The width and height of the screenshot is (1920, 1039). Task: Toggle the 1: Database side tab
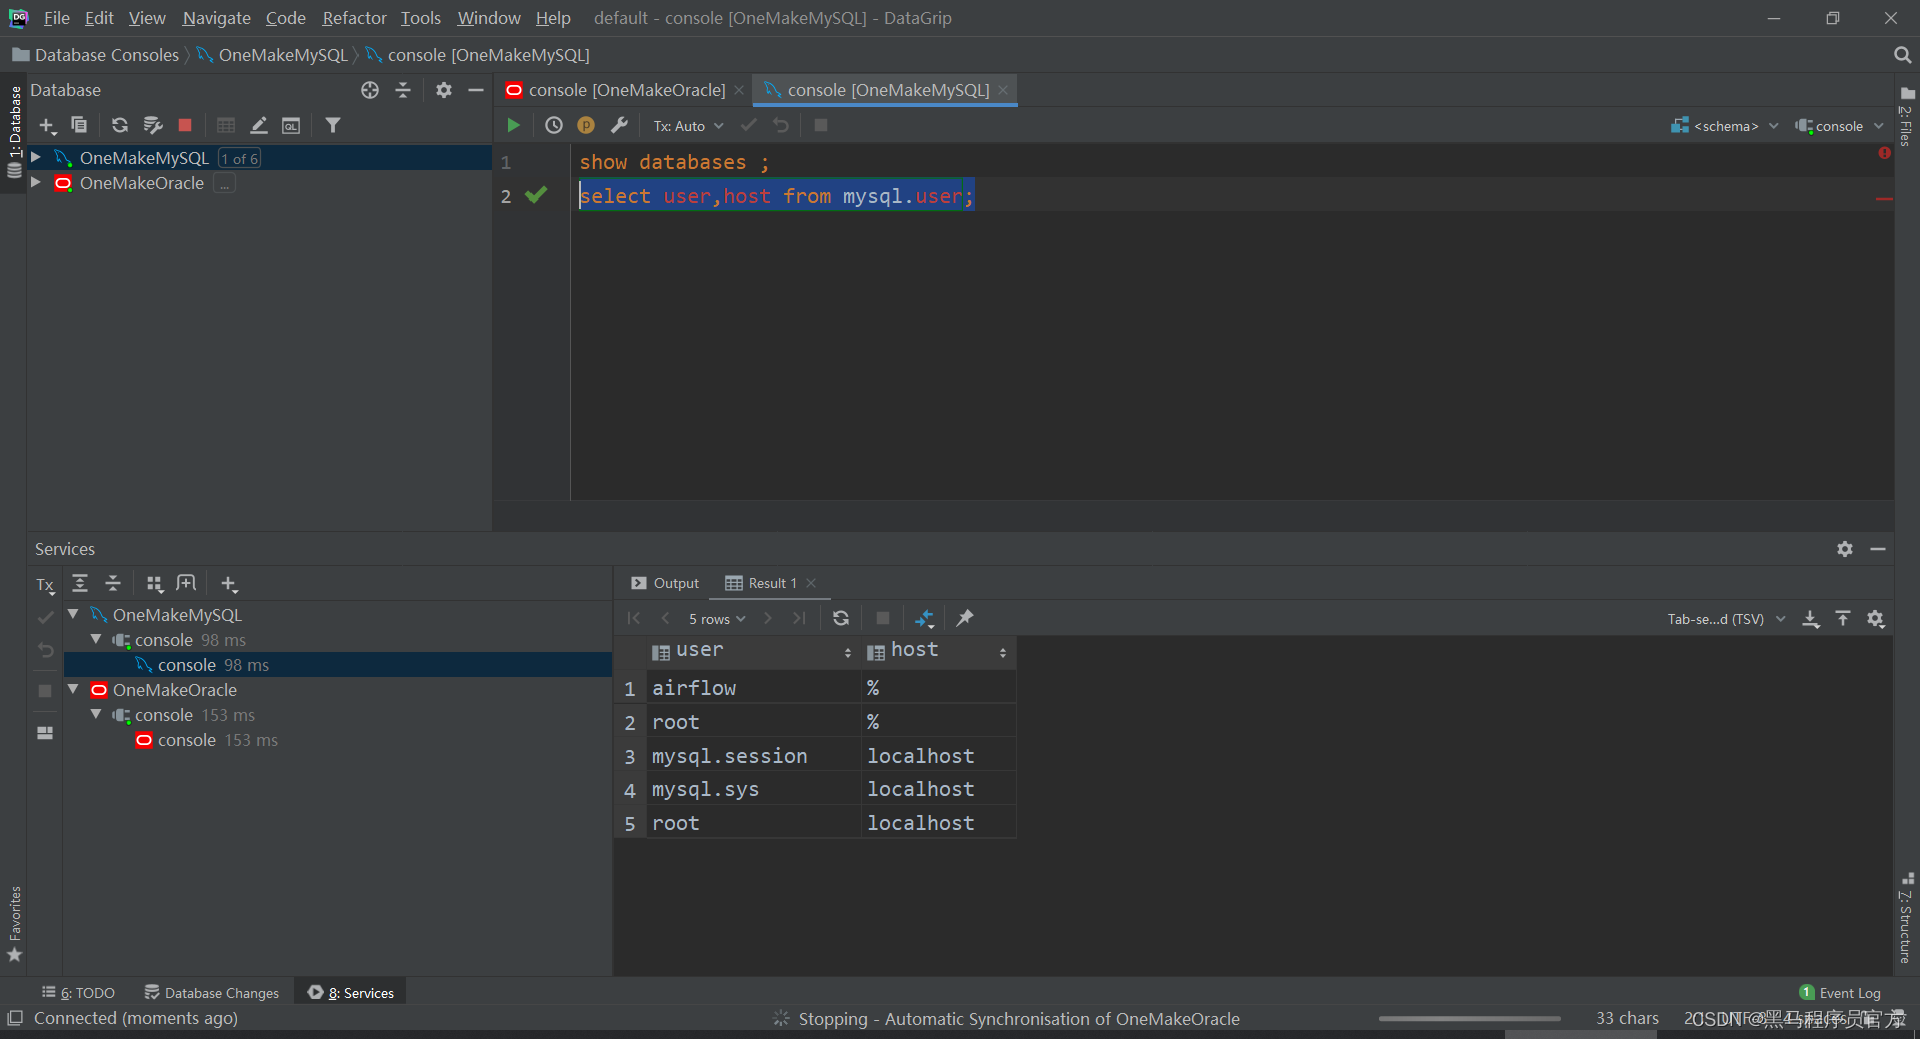click(x=14, y=130)
